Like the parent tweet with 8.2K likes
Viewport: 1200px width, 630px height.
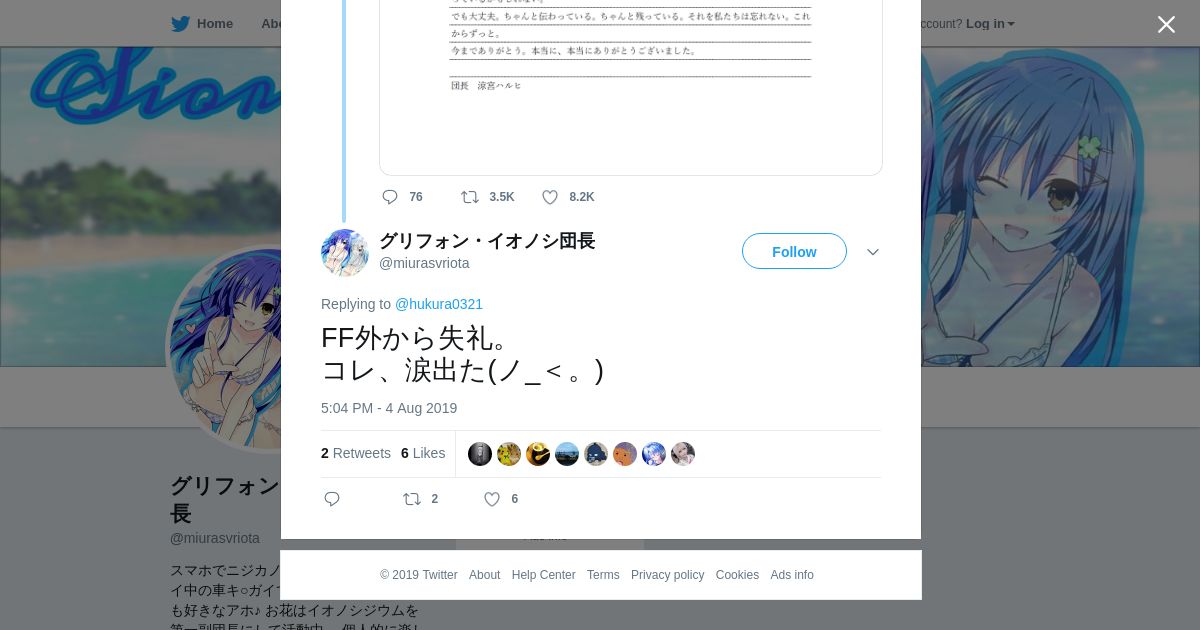coord(550,197)
